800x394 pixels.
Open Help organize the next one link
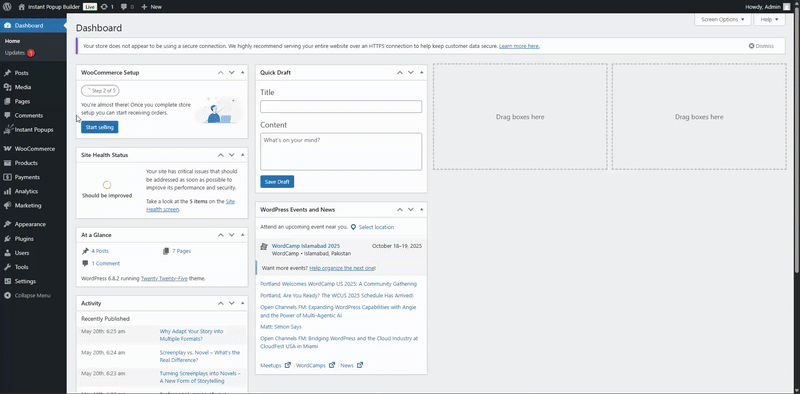tap(342, 268)
